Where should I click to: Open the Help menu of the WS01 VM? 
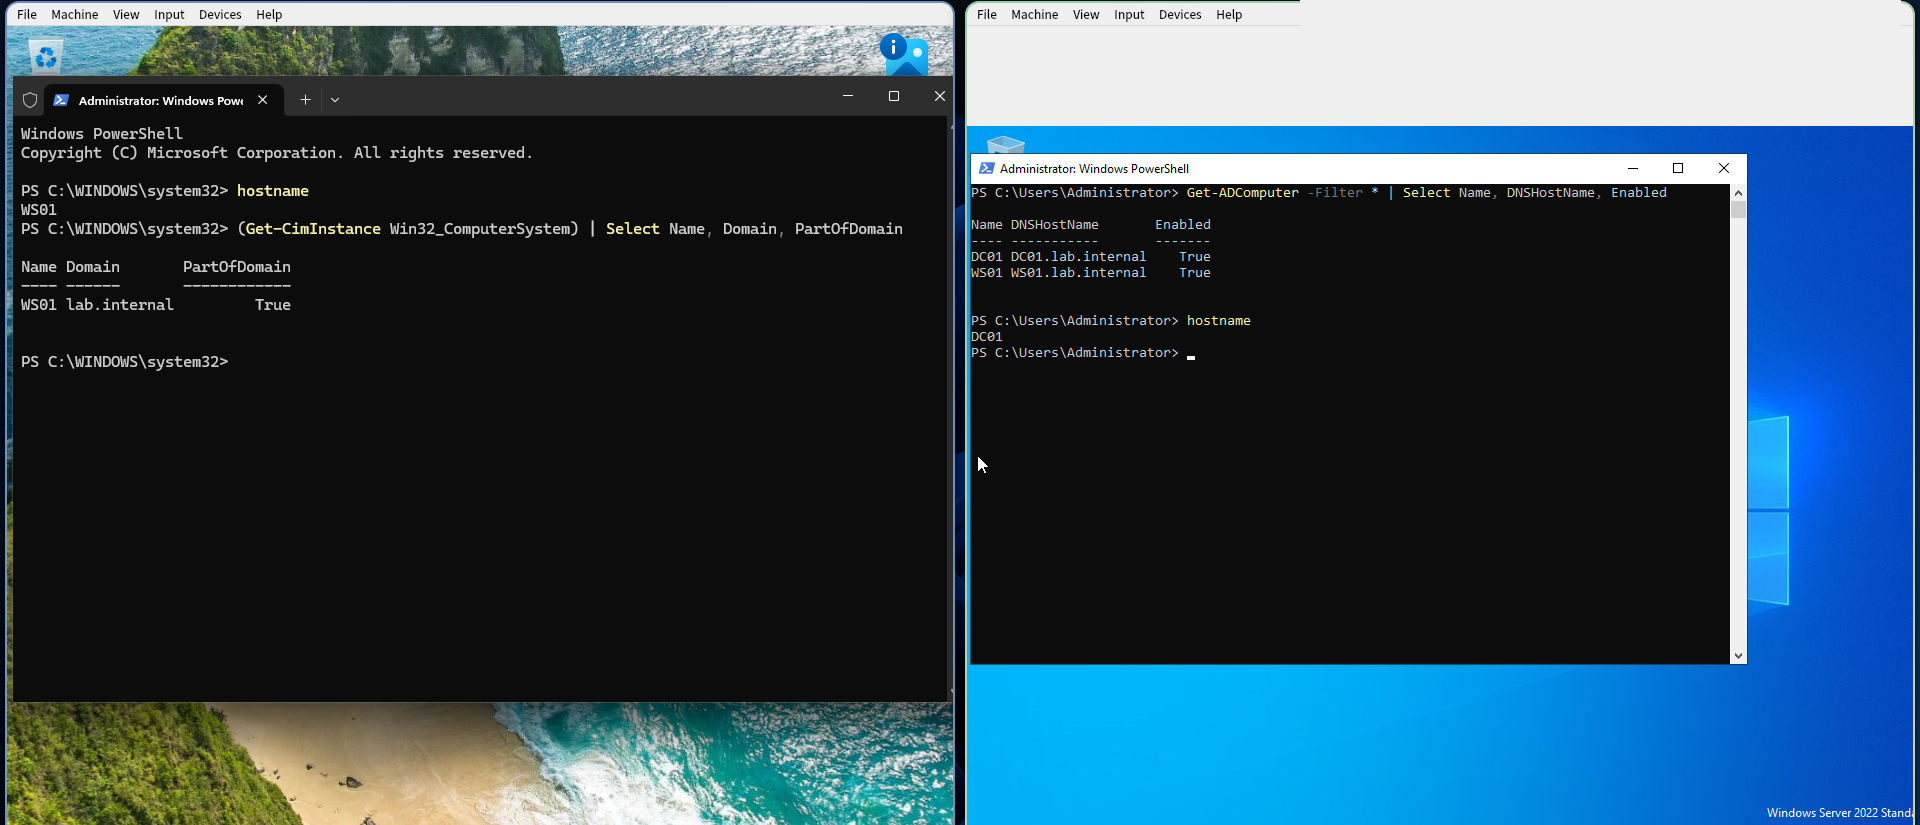click(x=269, y=15)
